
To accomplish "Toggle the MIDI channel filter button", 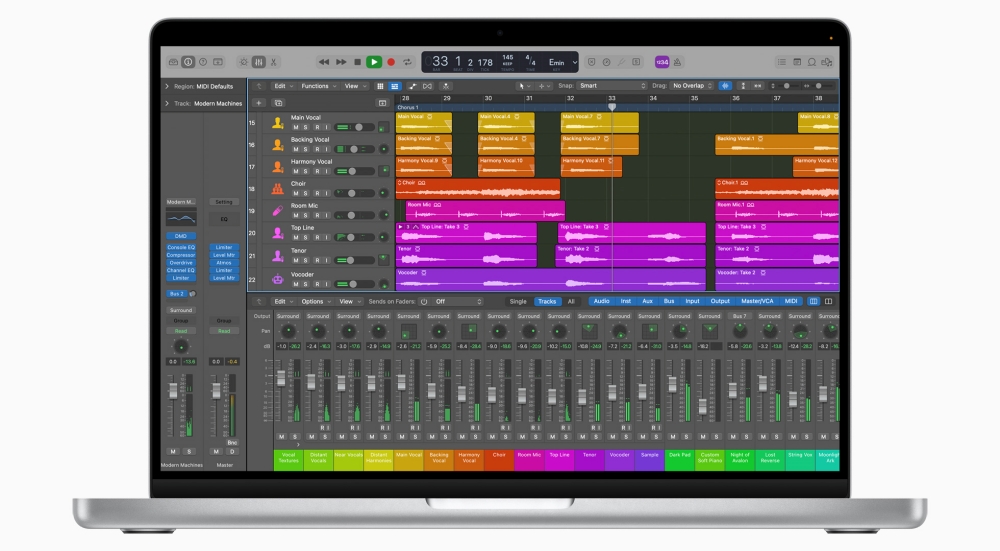I will 791,301.
